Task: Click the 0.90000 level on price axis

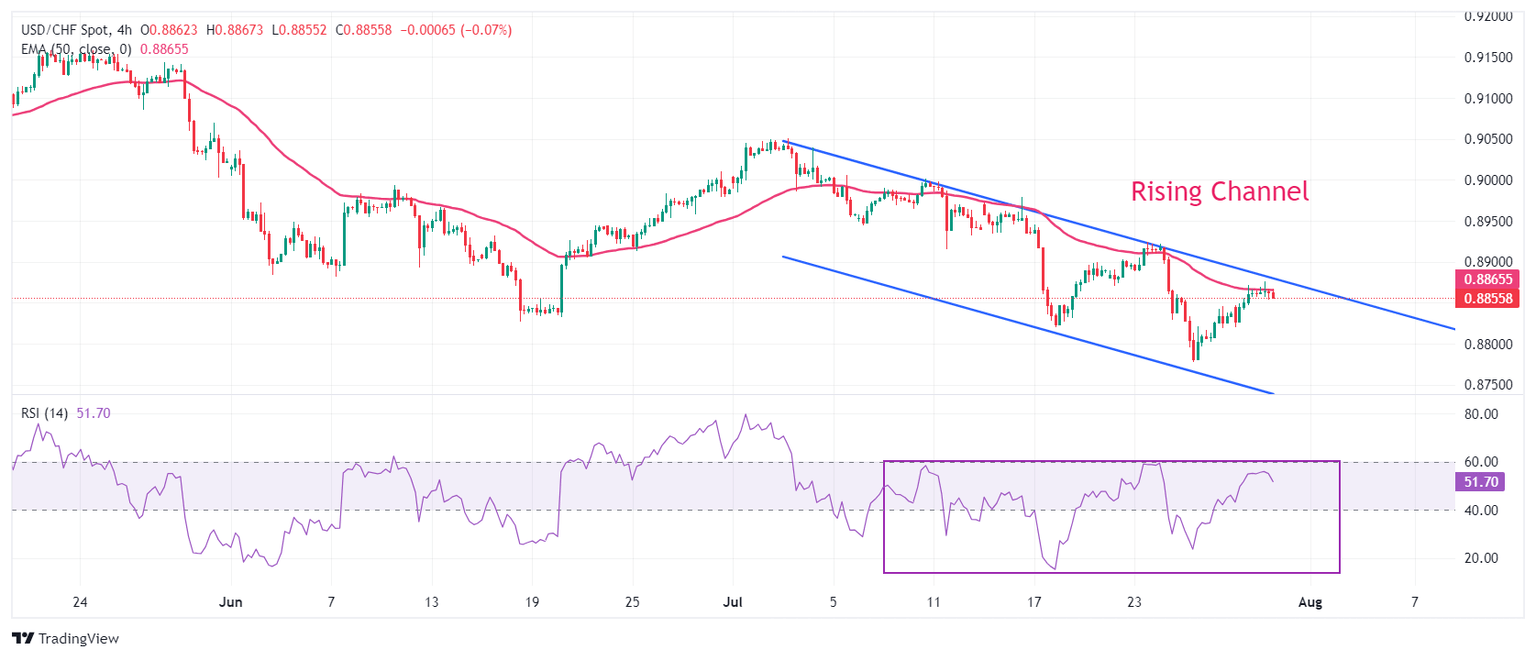Action: click(1487, 180)
